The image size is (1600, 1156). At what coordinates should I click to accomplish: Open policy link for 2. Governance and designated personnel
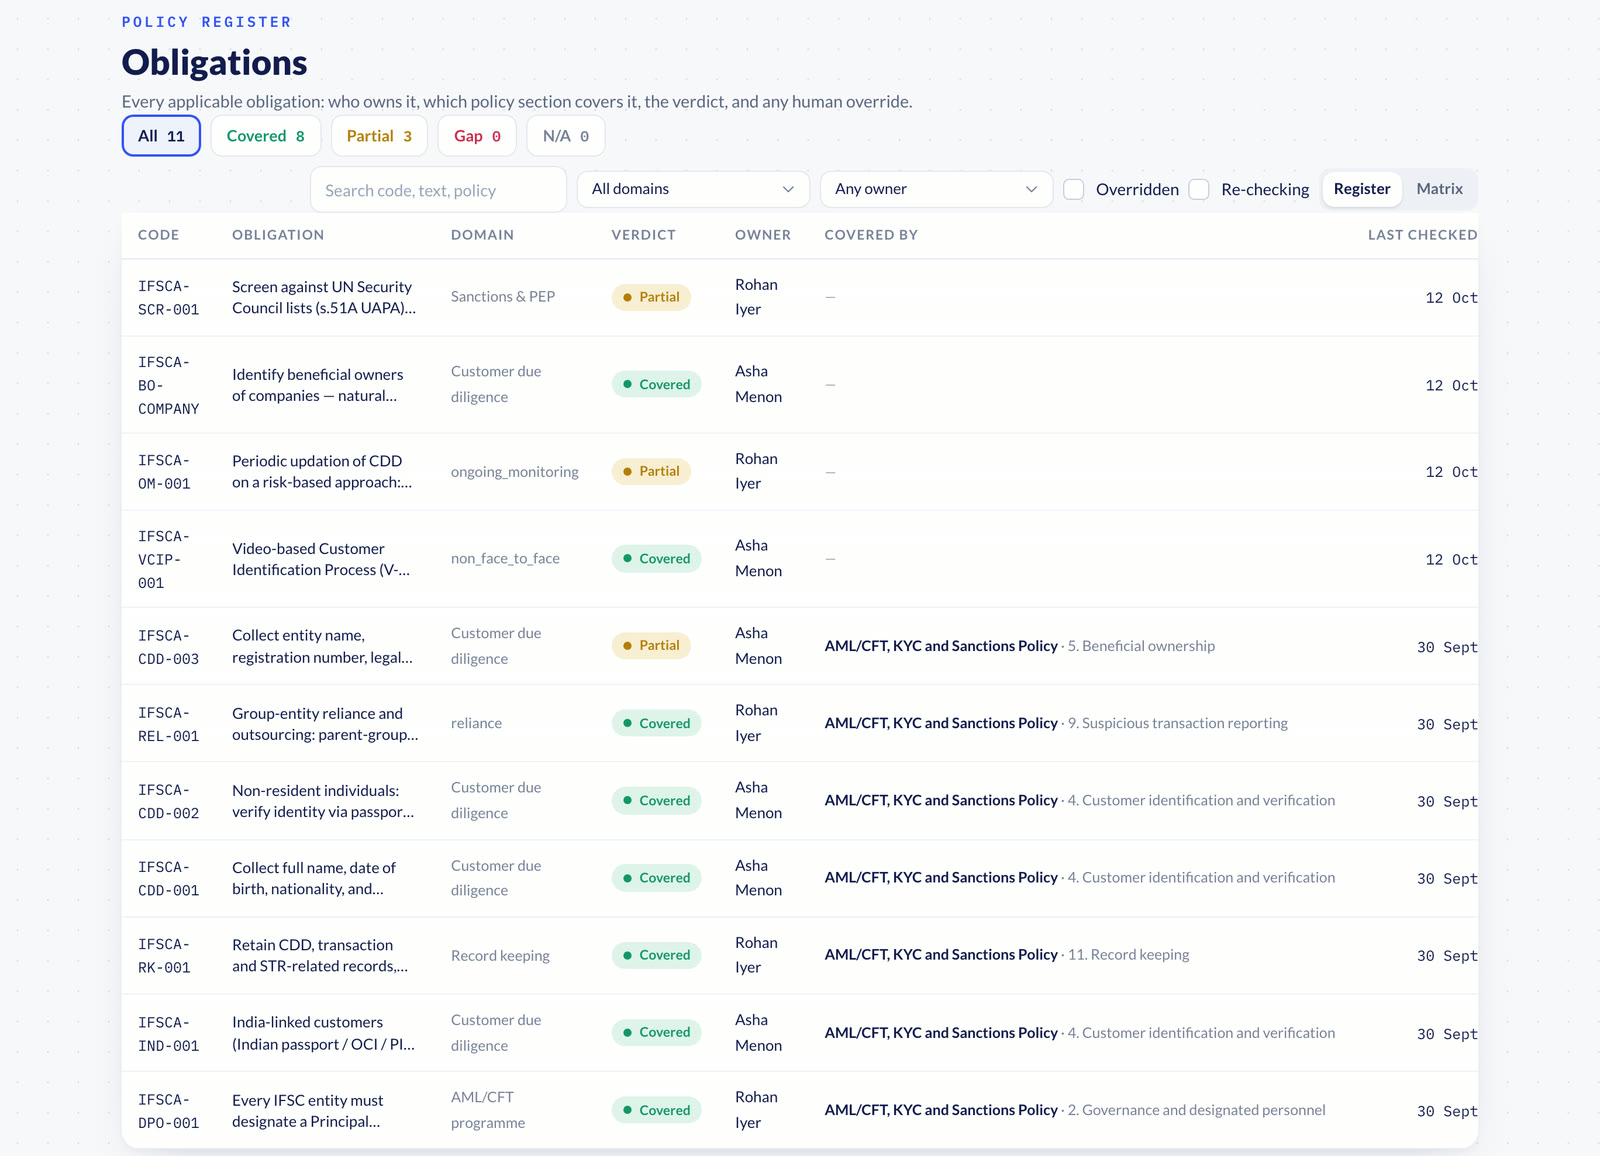pyautogui.click(x=1075, y=1110)
